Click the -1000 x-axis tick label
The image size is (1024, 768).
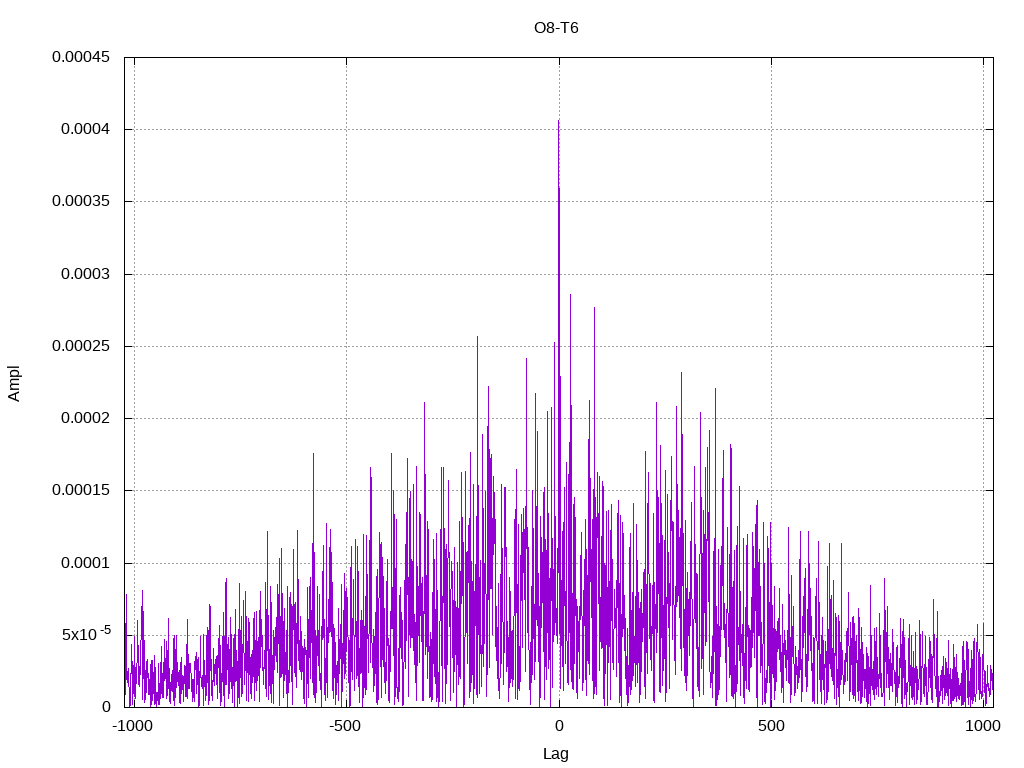coord(133,726)
